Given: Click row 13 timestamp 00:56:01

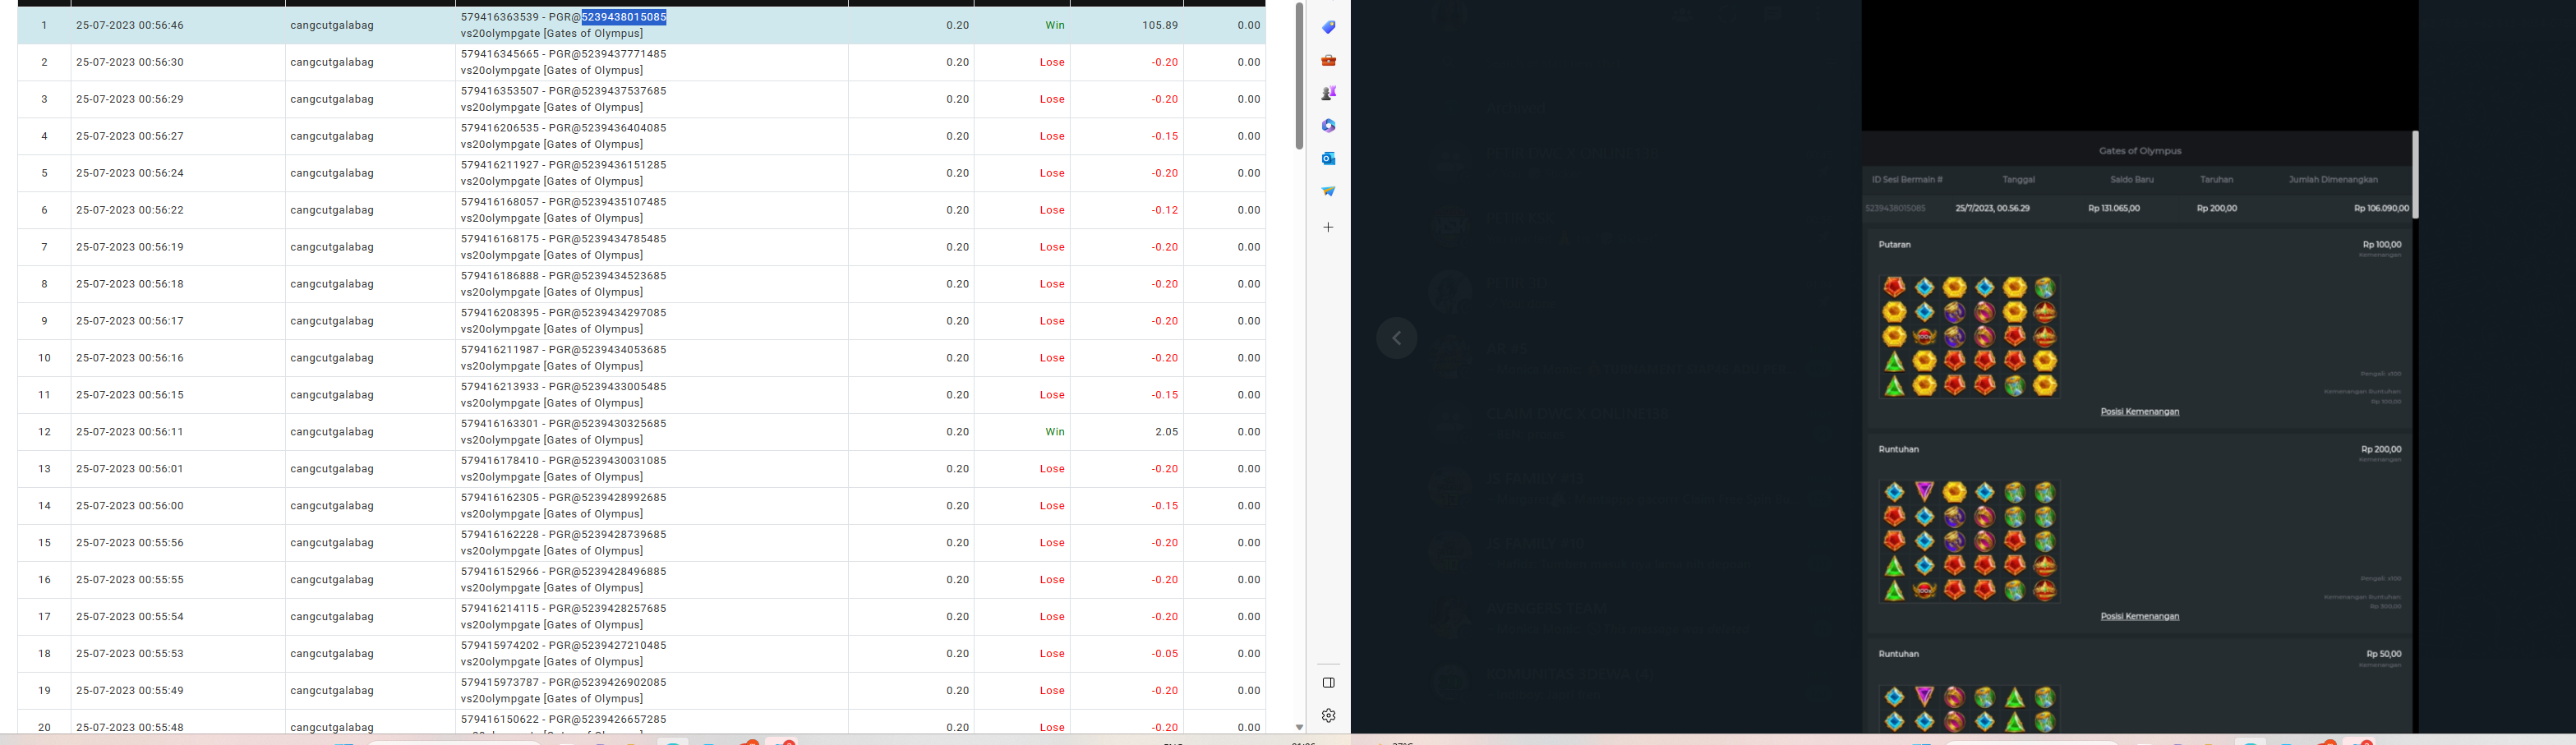Looking at the screenshot, I should point(130,469).
